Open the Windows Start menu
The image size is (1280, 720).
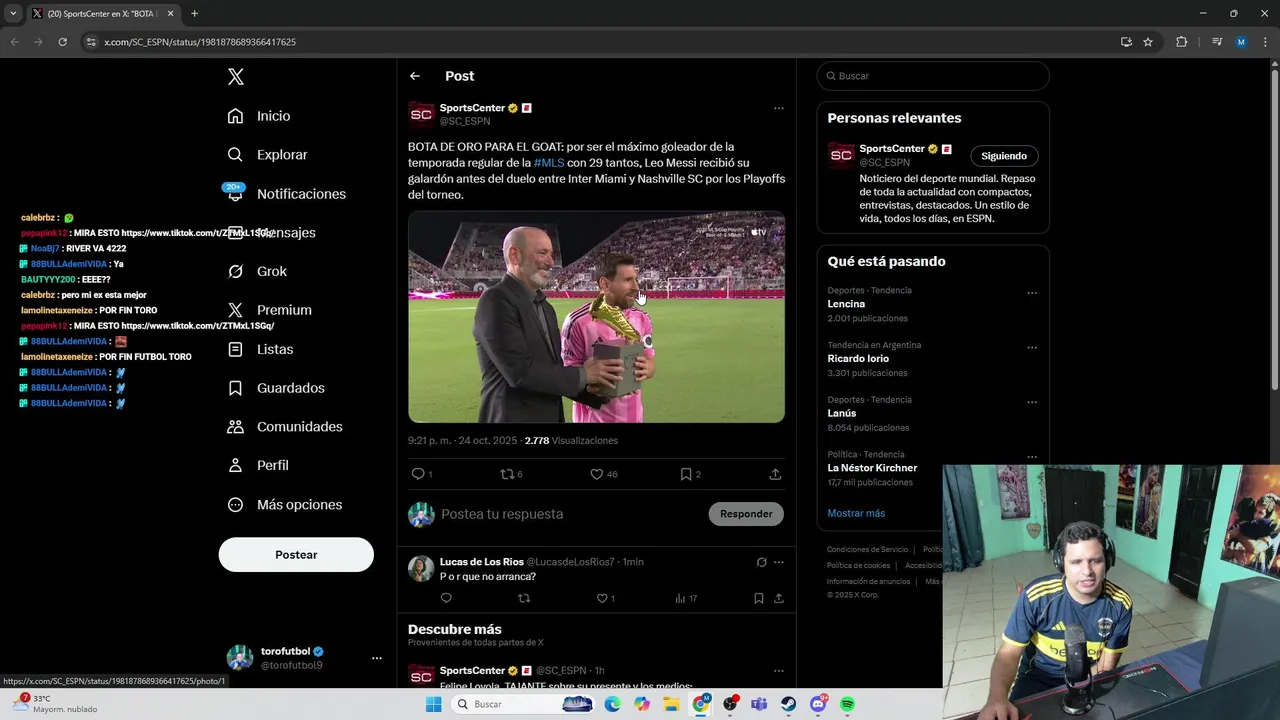pos(433,704)
